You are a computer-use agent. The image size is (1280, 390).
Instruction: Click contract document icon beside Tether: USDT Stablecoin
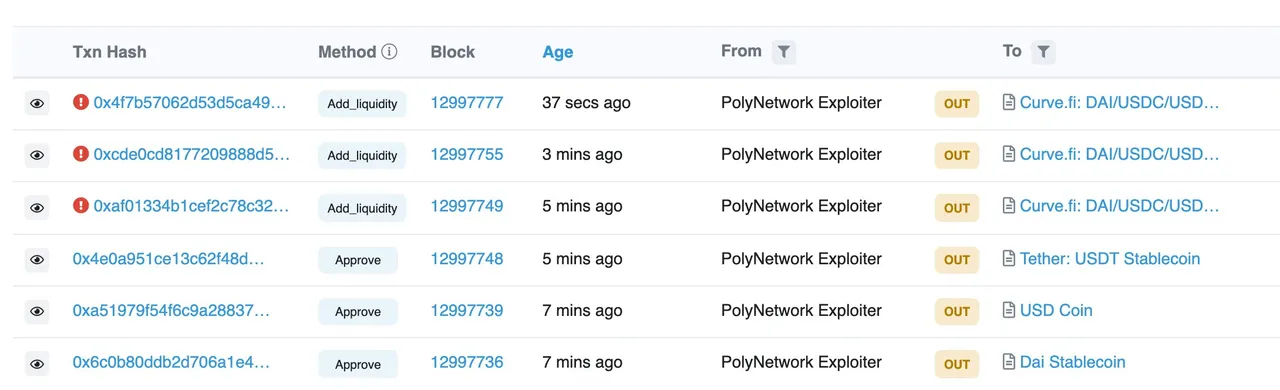coord(1009,258)
